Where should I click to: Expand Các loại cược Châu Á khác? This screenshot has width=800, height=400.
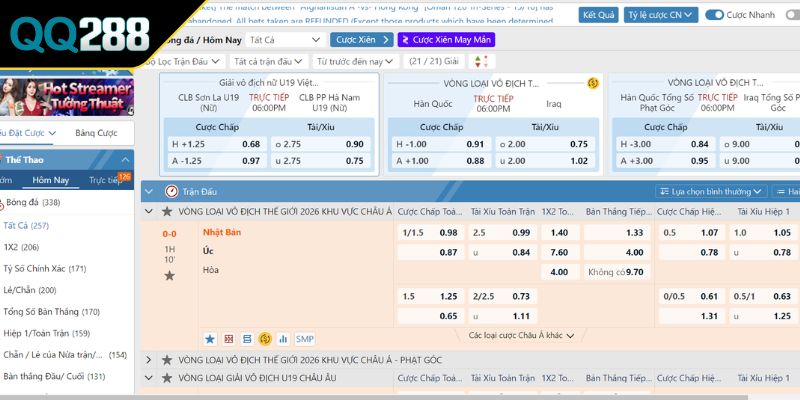click(520, 335)
